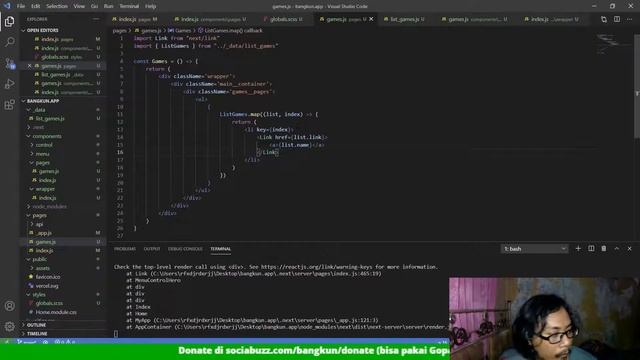
Task: Open the View menu
Action: click(79, 6)
